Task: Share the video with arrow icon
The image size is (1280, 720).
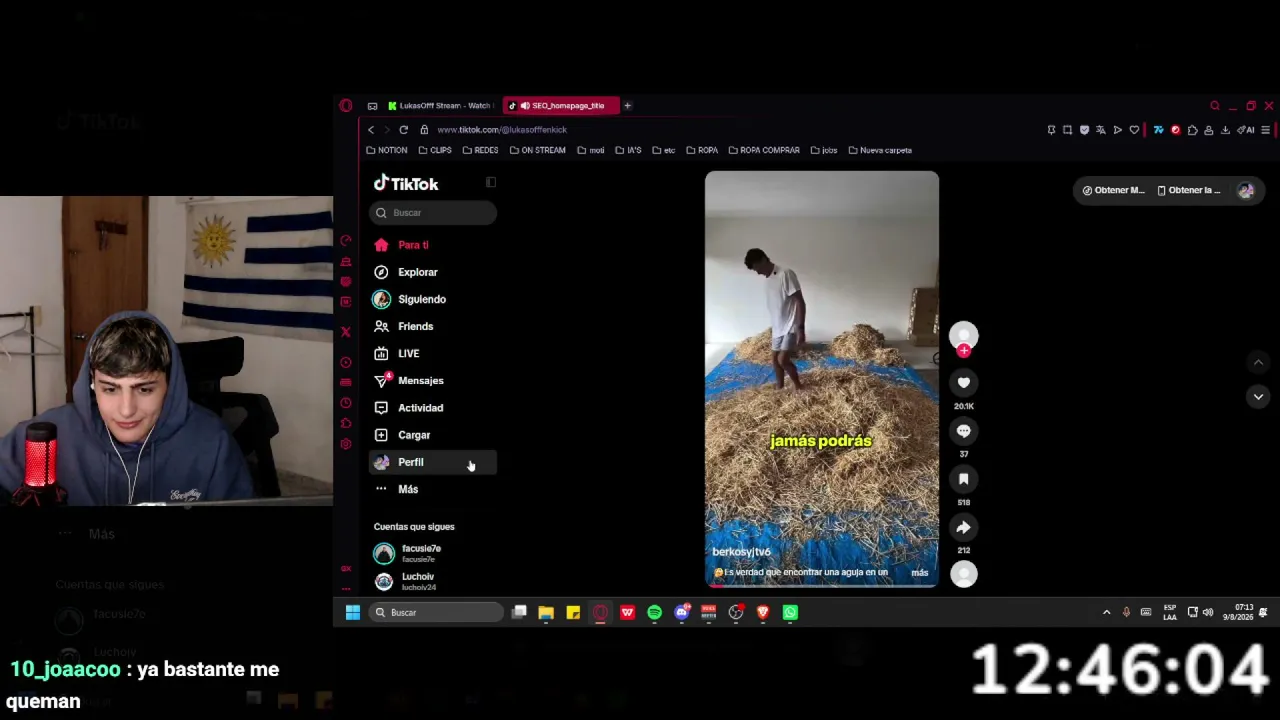Action: point(964,527)
